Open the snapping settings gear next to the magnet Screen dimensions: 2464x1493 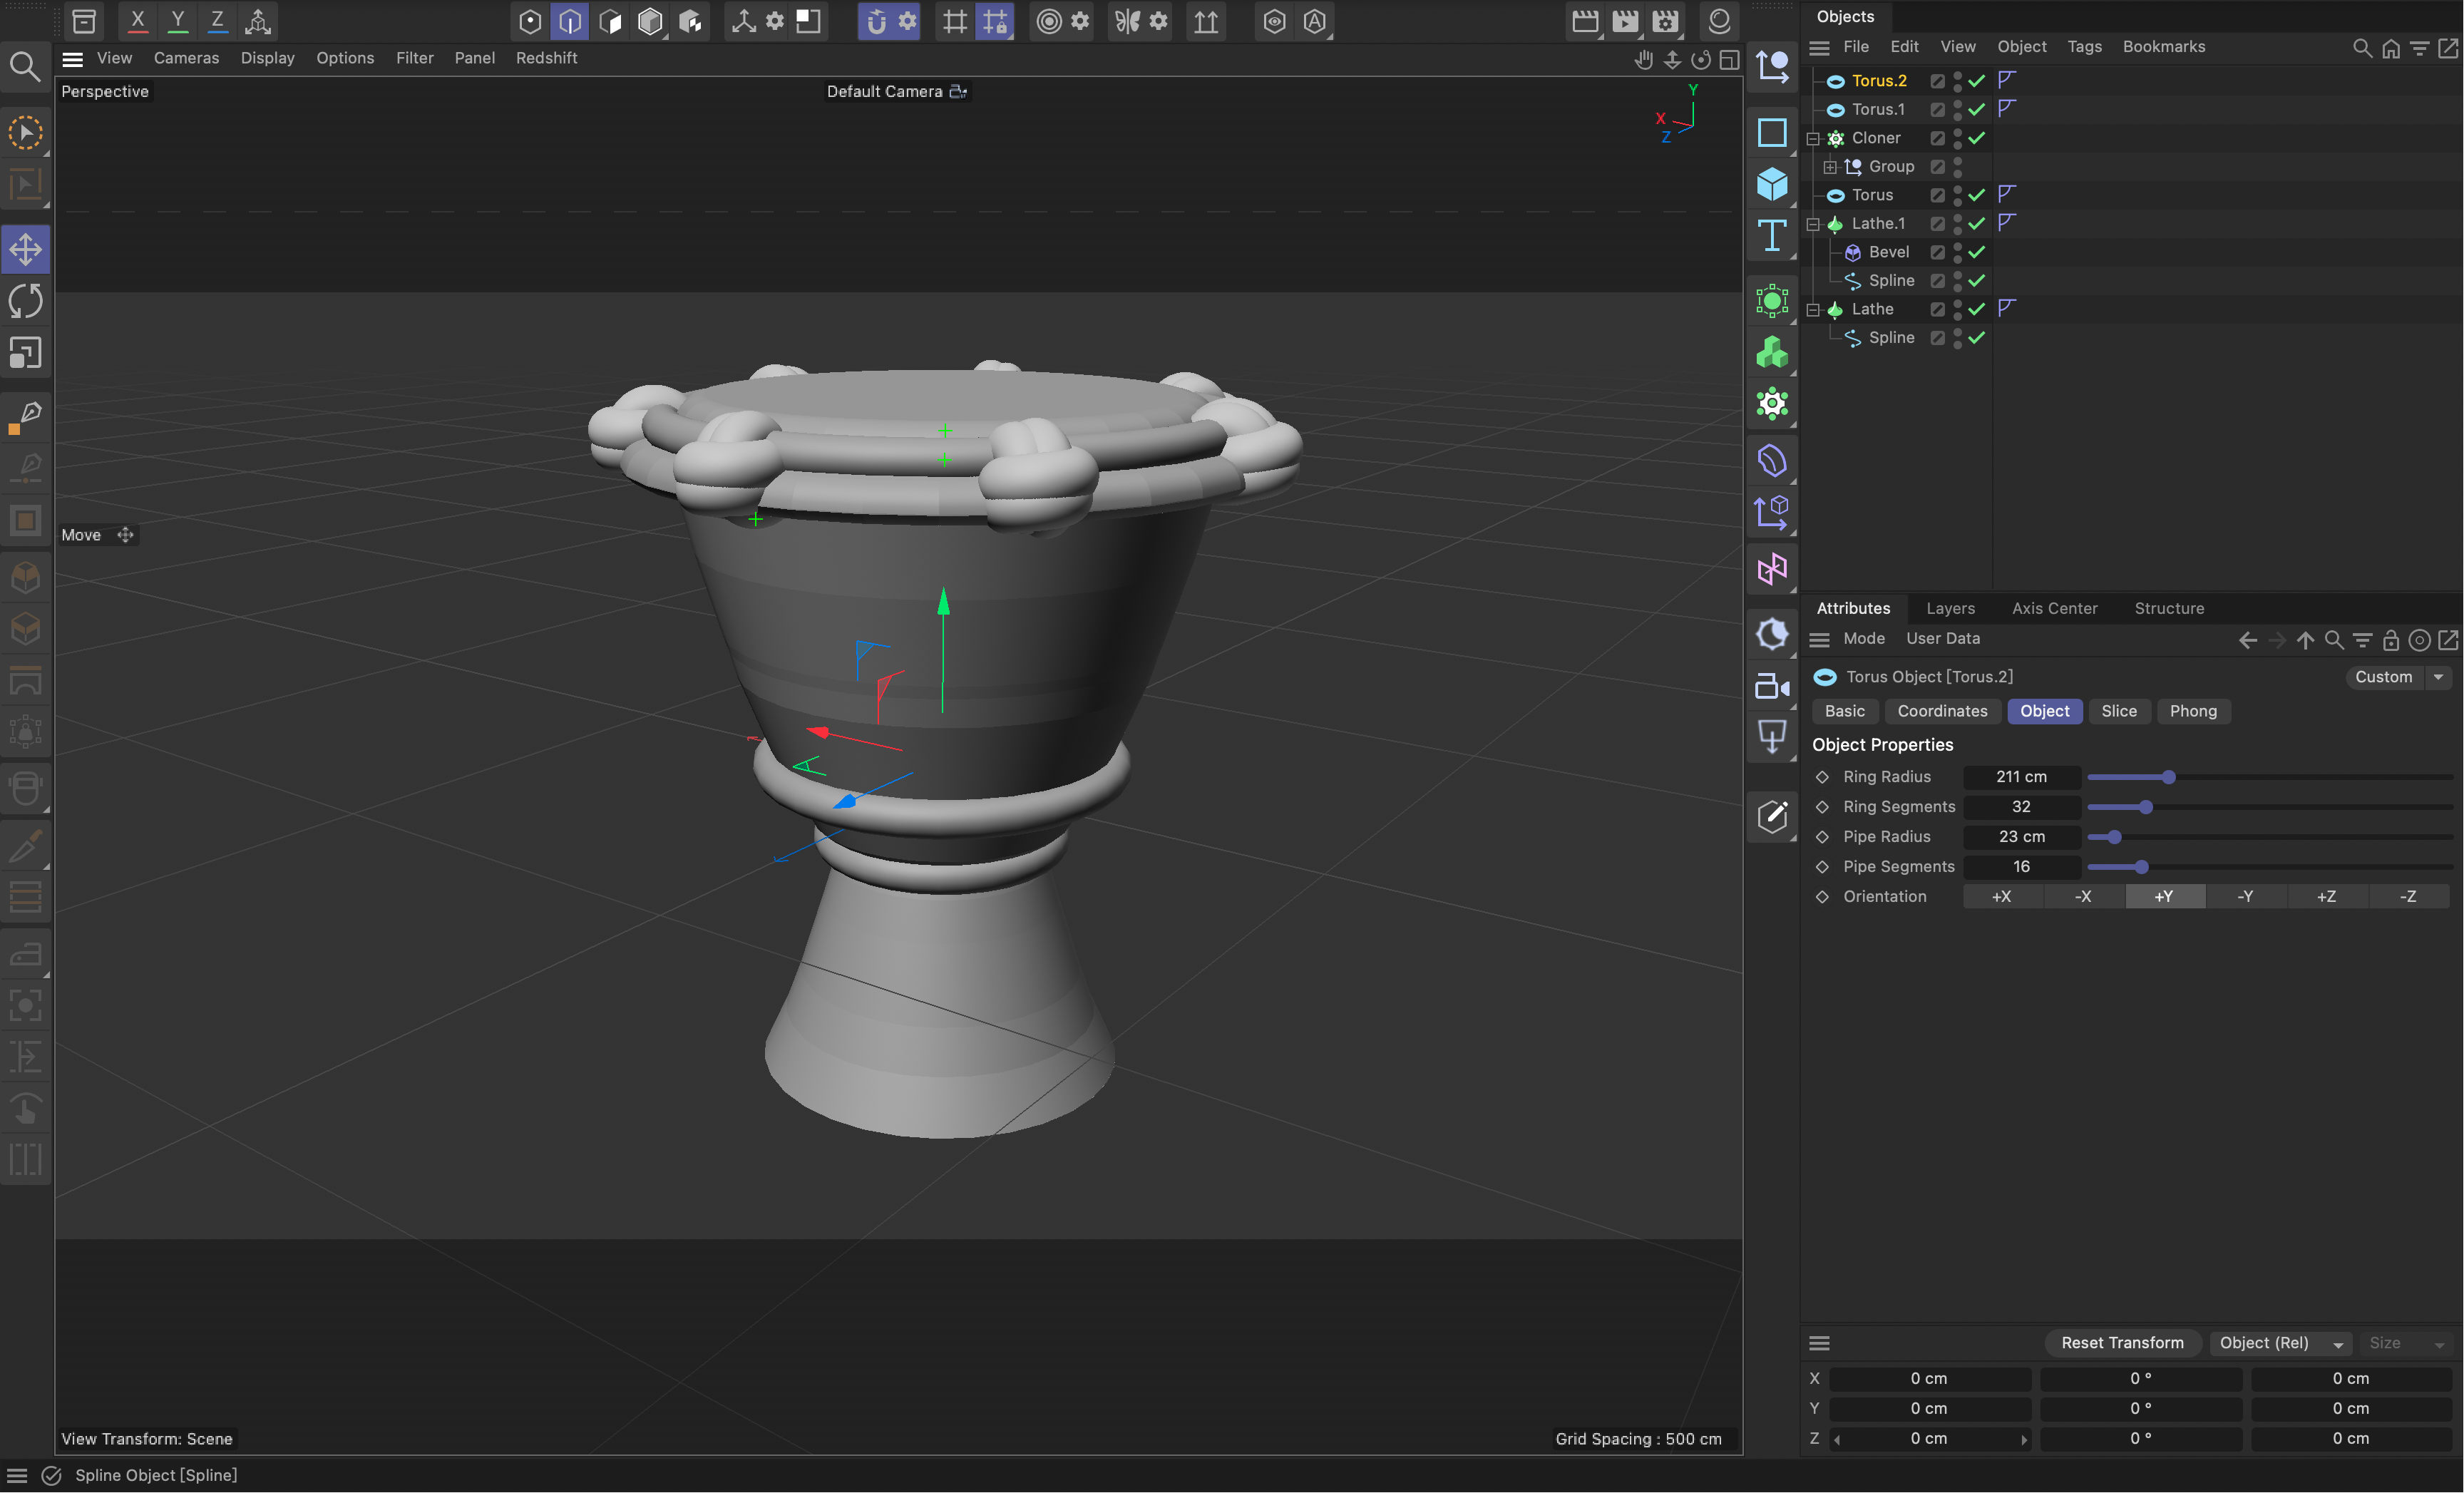coord(906,21)
